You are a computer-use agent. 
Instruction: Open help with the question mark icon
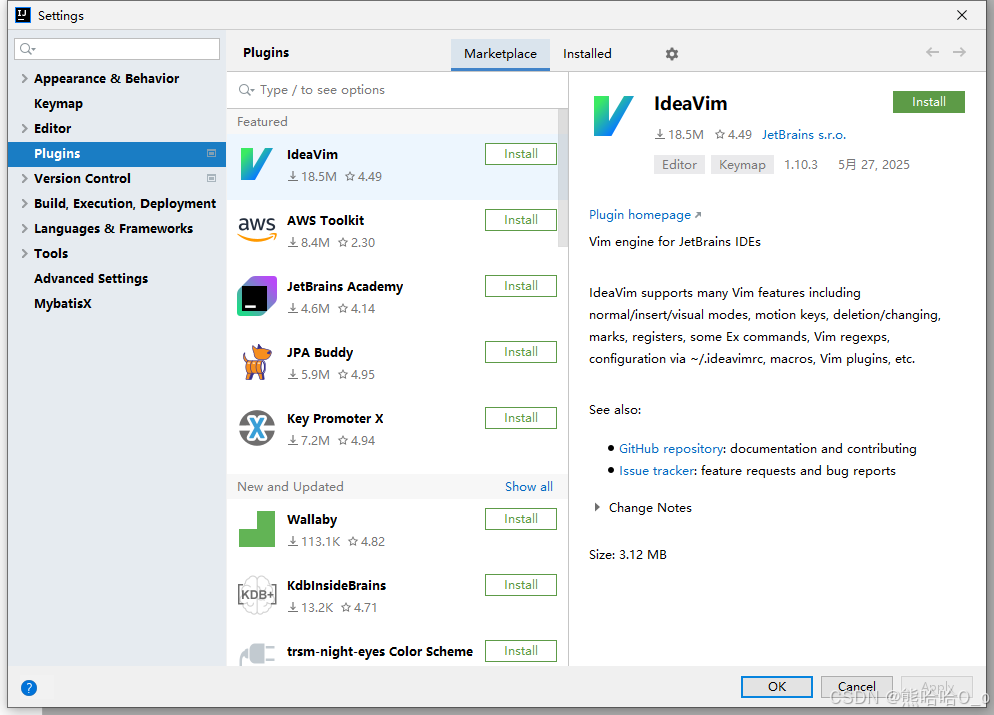[x=29, y=688]
